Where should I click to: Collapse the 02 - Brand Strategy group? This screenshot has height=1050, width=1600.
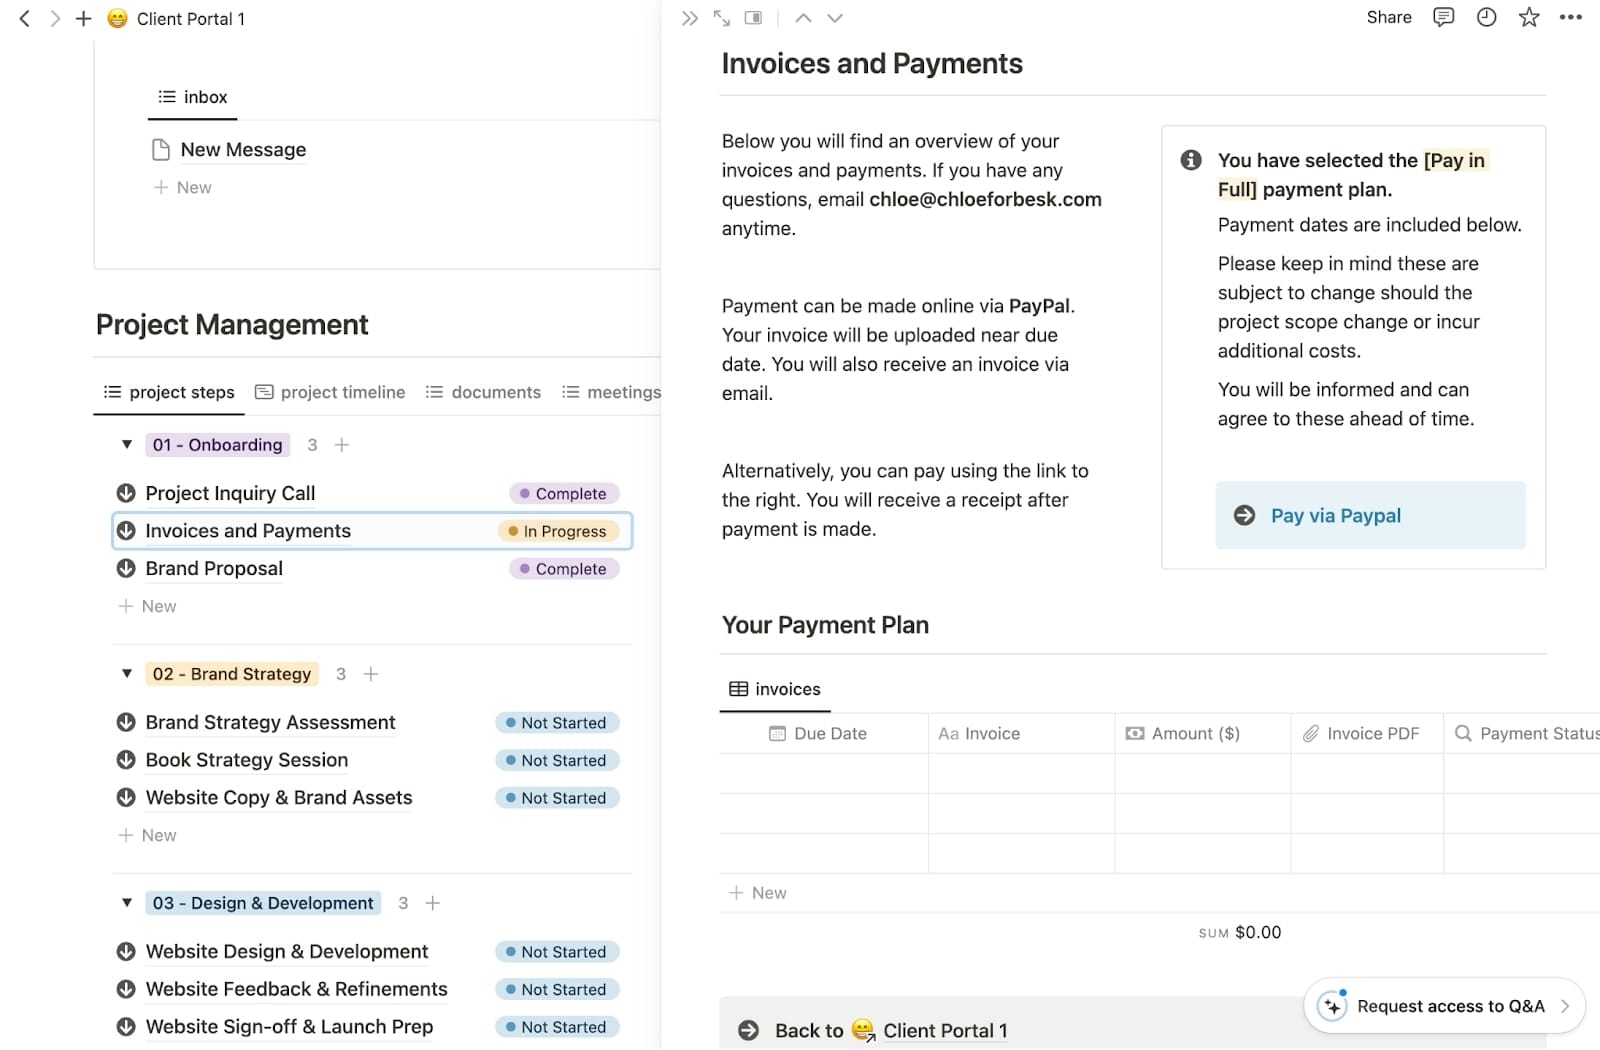[127, 673]
